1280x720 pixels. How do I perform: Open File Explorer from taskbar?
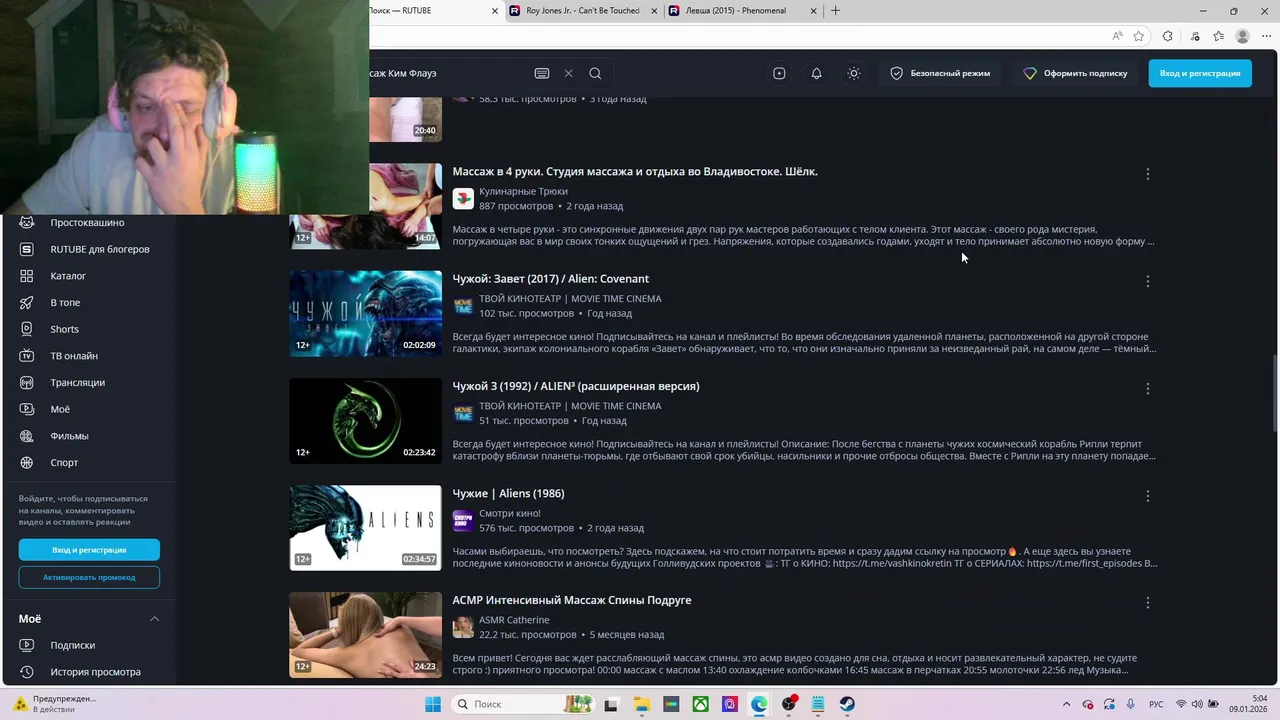(642, 704)
